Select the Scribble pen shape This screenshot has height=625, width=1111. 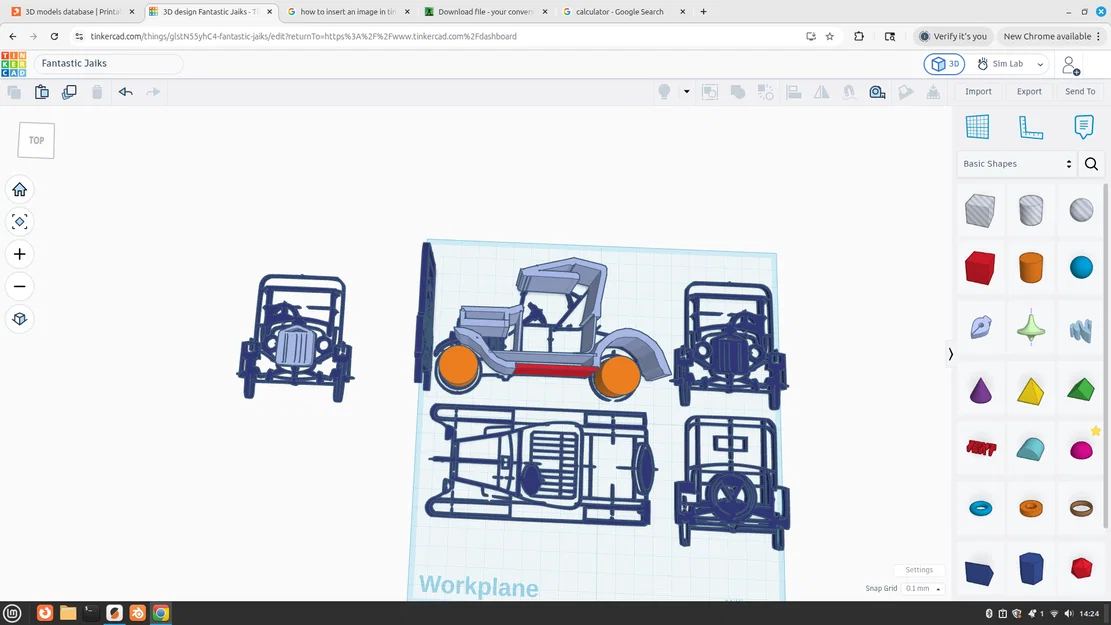click(x=981, y=327)
